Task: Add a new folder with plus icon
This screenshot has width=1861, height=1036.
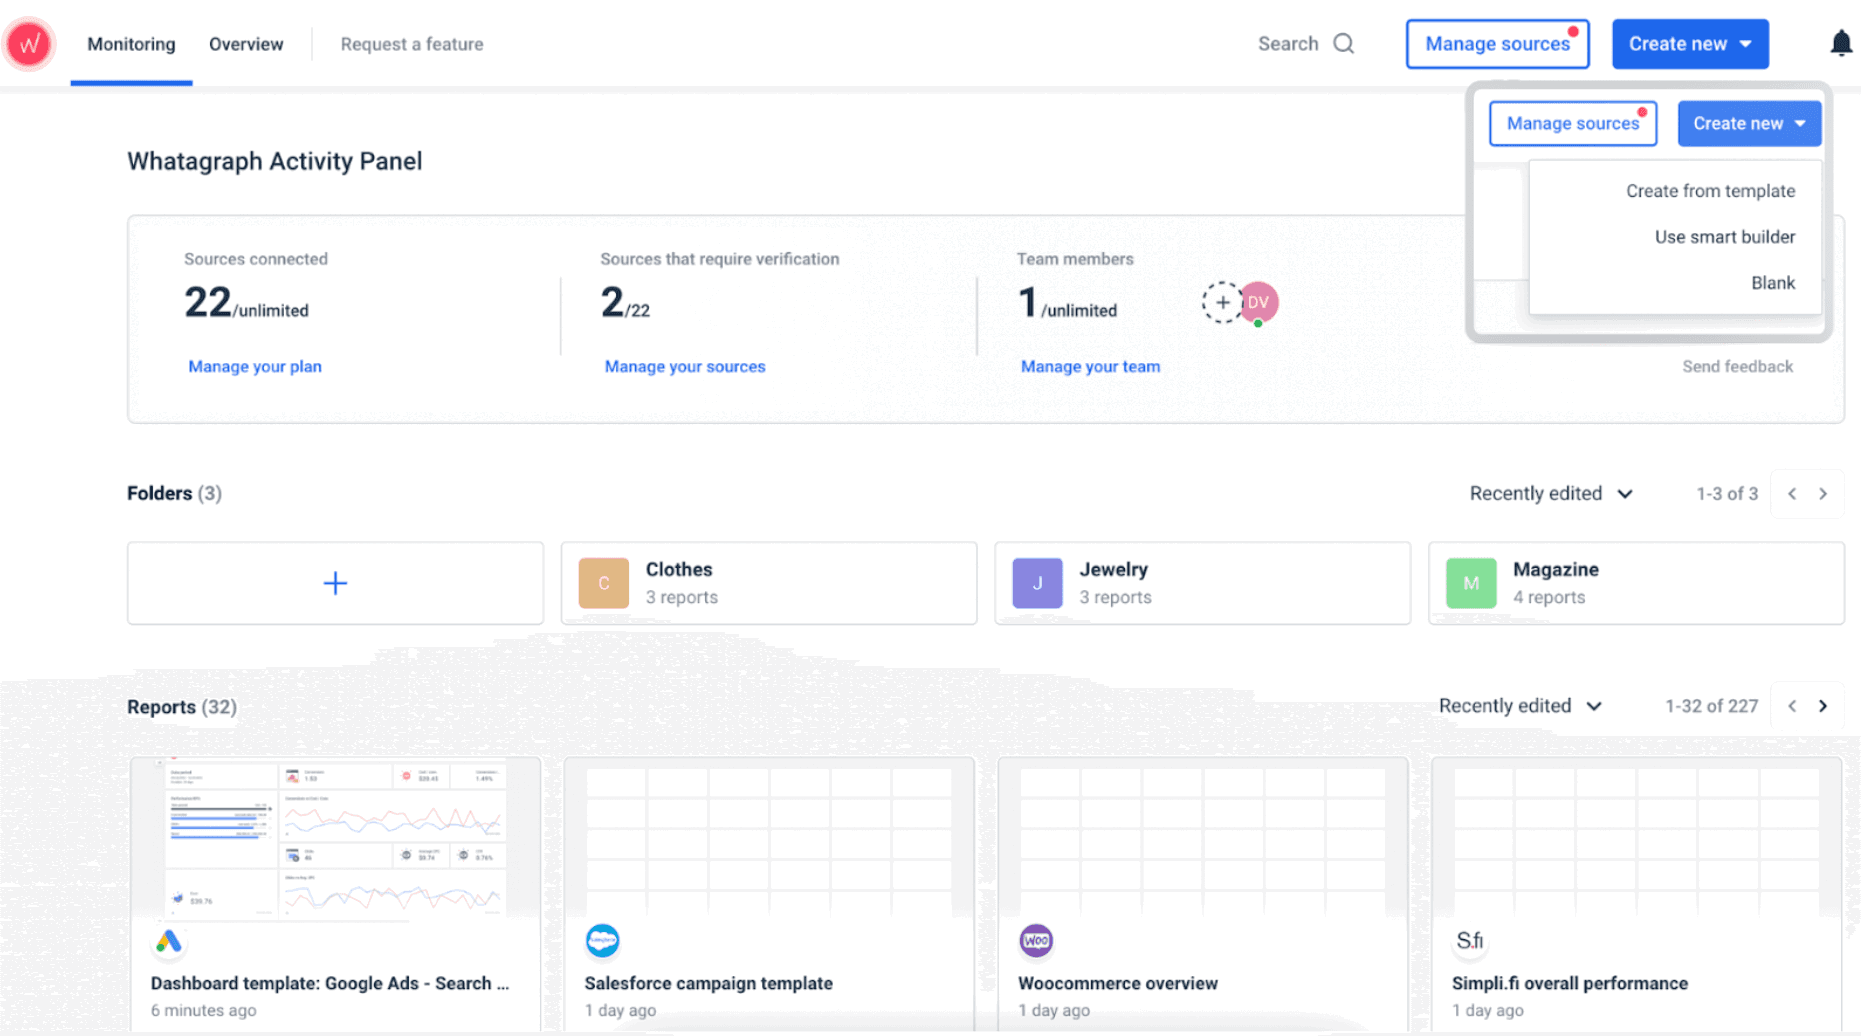Action: point(335,583)
